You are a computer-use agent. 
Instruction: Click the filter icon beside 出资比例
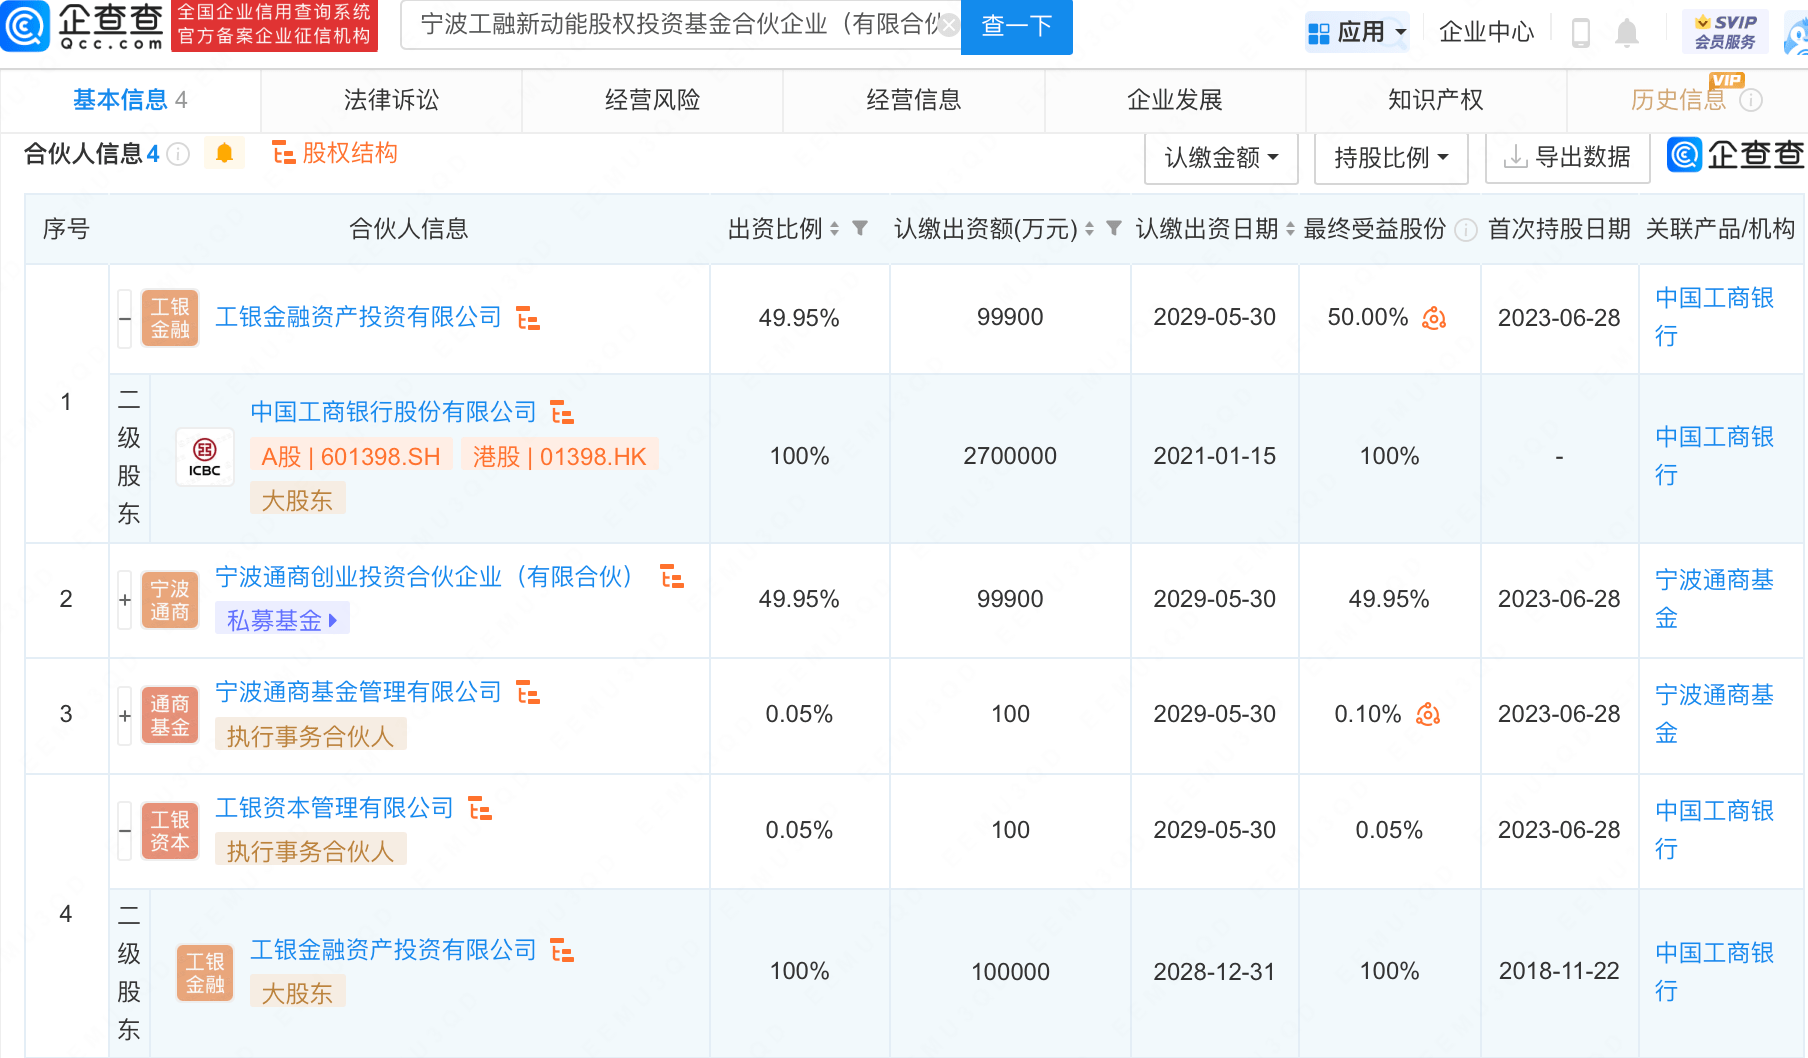[860, 229]
